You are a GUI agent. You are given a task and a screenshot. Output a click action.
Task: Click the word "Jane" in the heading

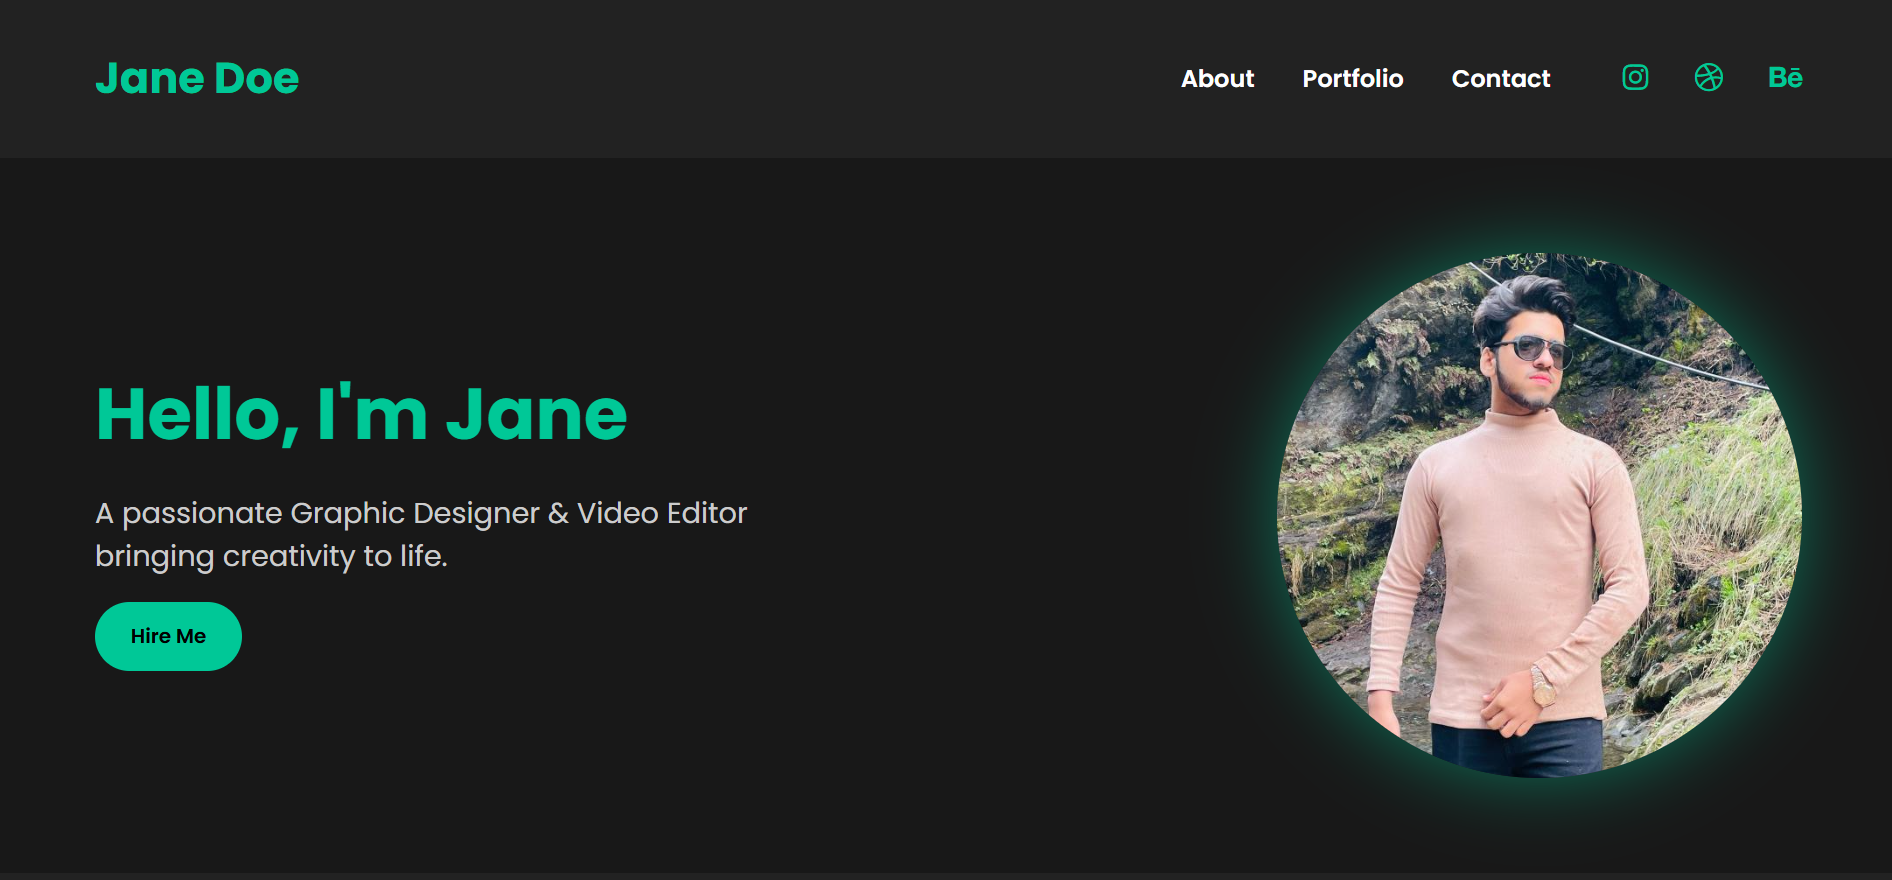coord(536,414)
